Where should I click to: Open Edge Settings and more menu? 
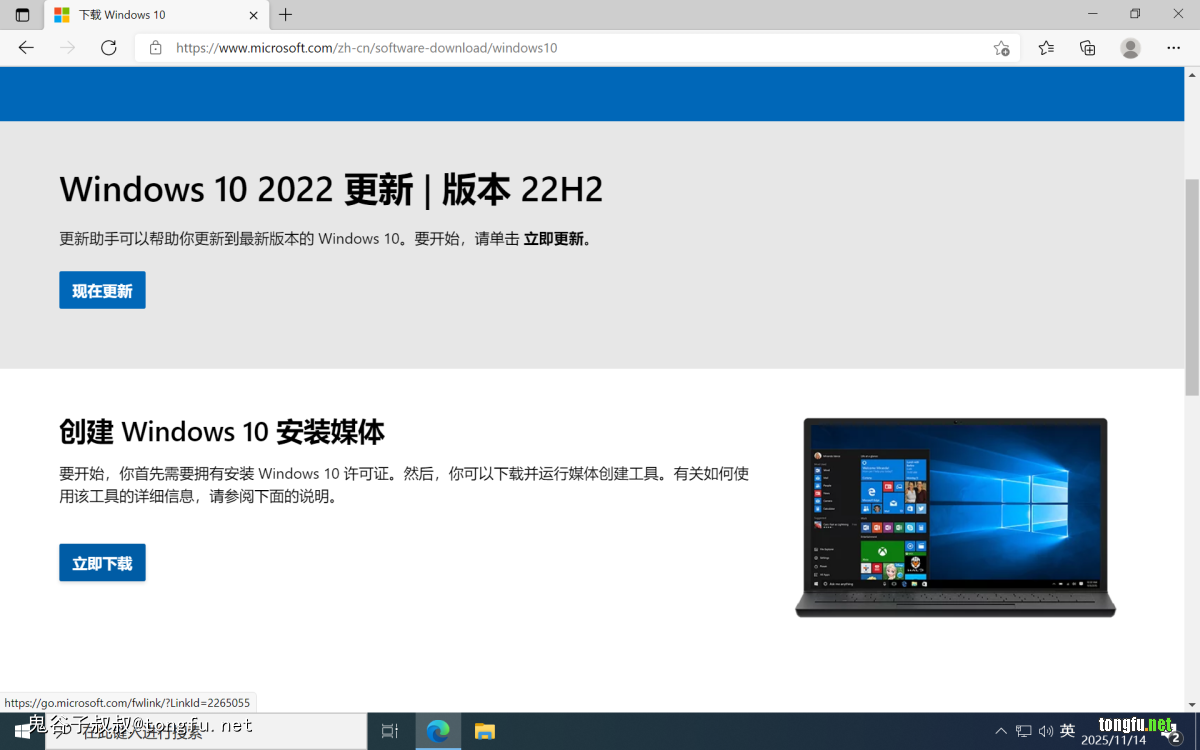coord(1173,48)
